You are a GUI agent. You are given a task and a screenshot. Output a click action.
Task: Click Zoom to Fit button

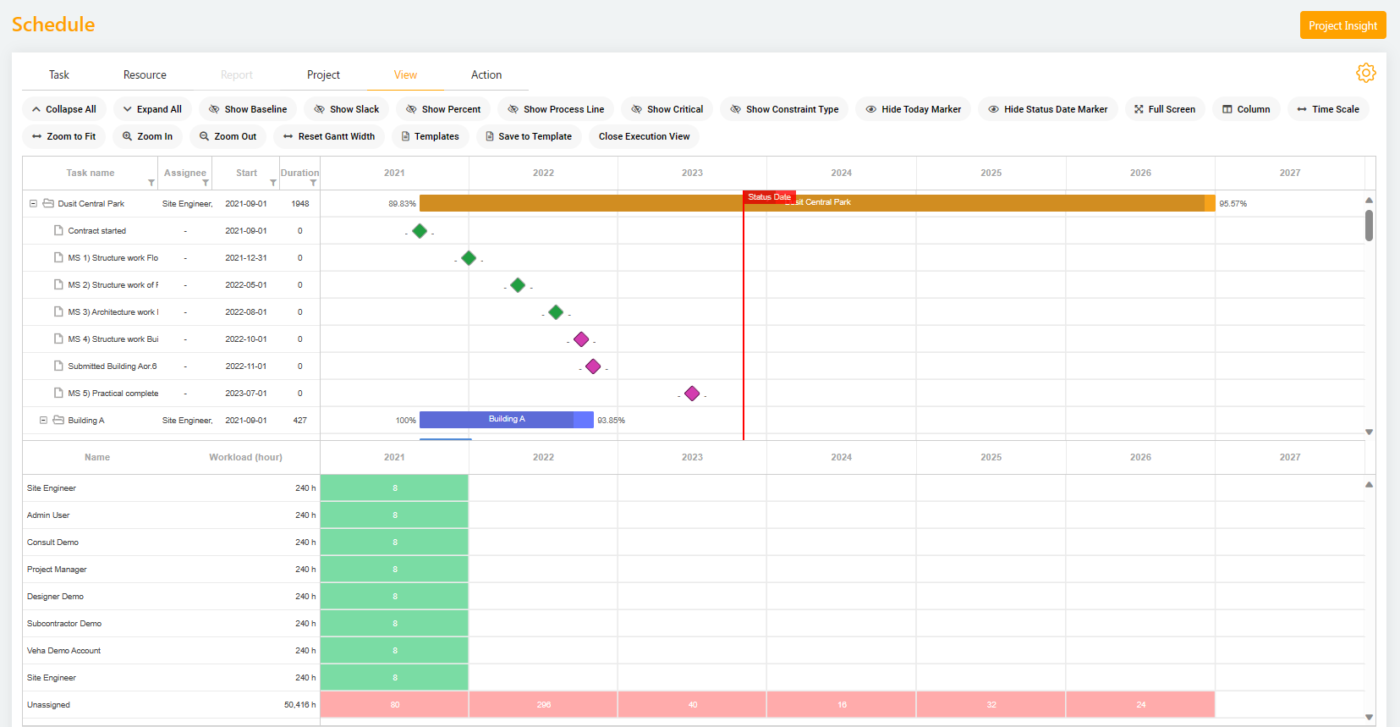[x=63, y=136]
